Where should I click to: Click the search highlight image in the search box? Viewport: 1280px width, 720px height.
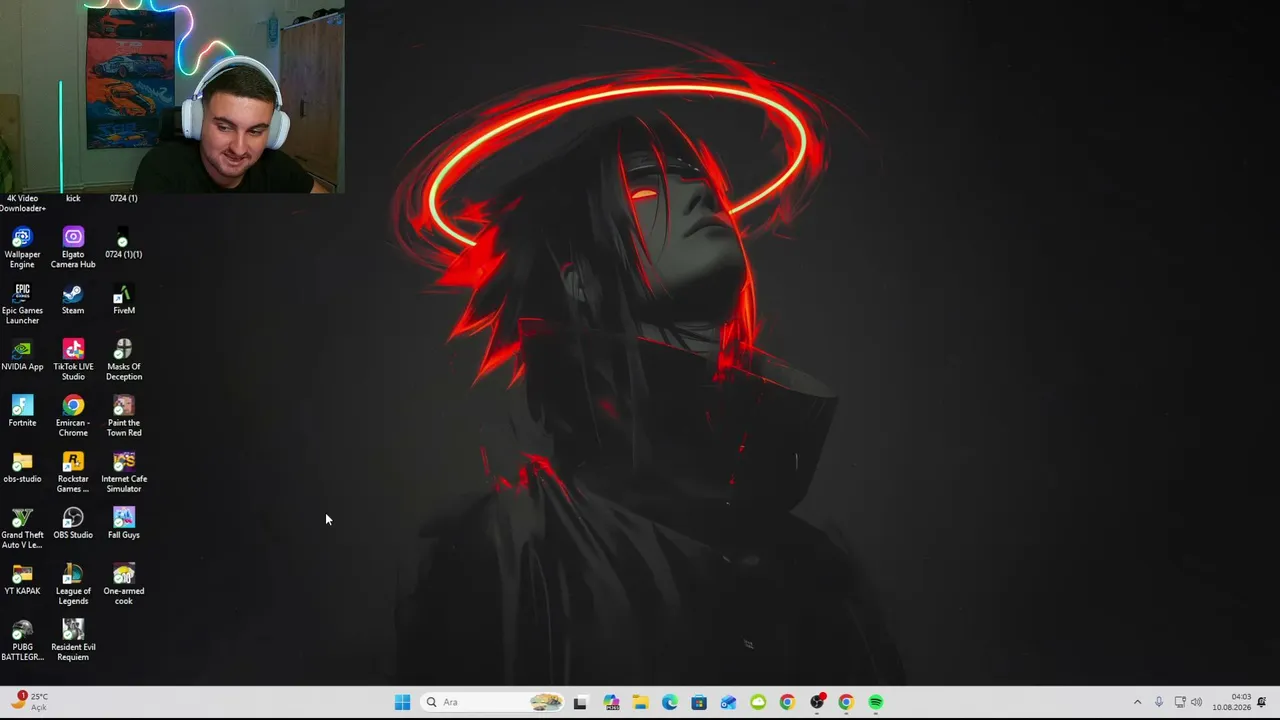point(546,702)
